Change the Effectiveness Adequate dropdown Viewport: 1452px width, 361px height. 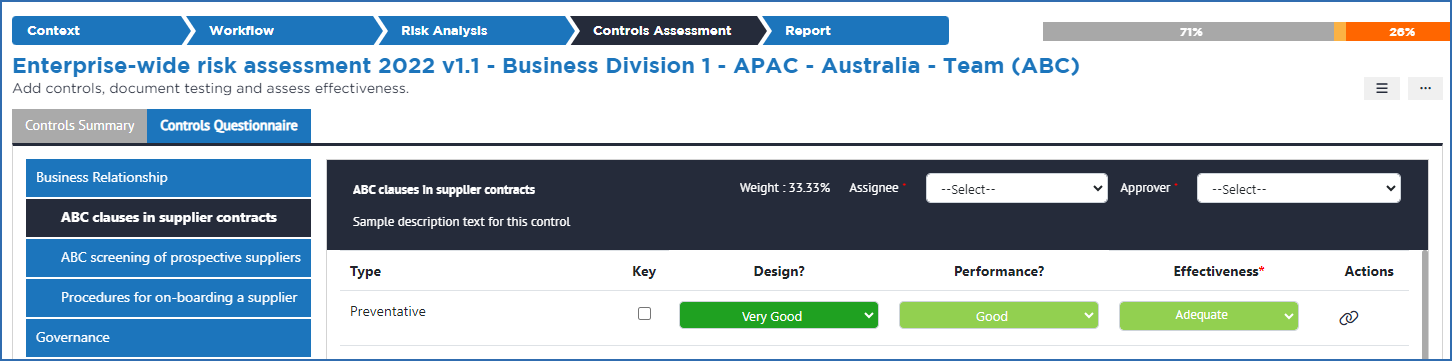coord(1208,315)
